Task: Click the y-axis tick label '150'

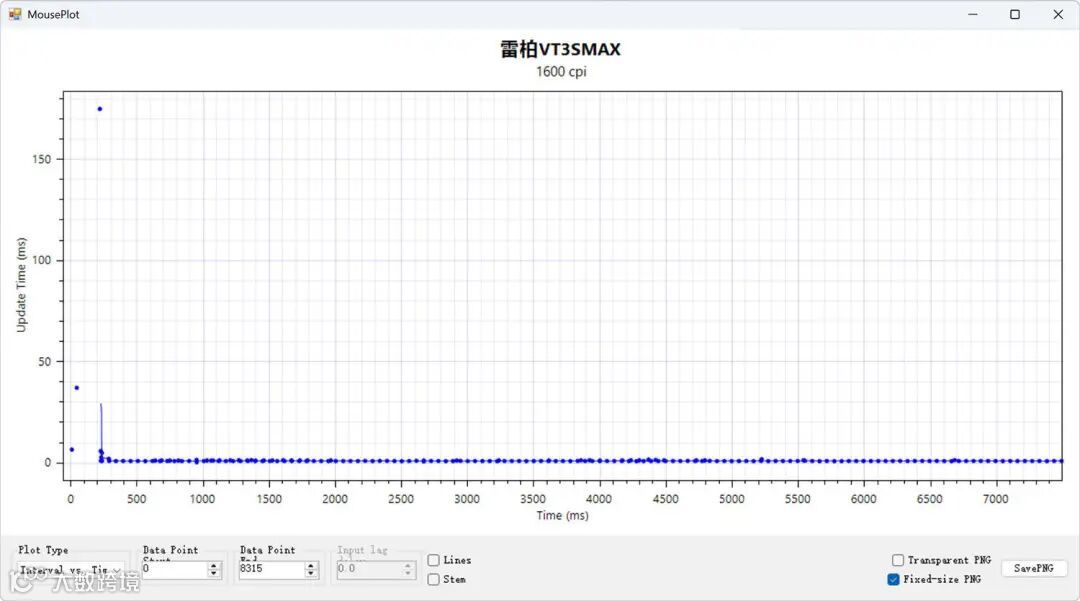Action: coord(41,159)
